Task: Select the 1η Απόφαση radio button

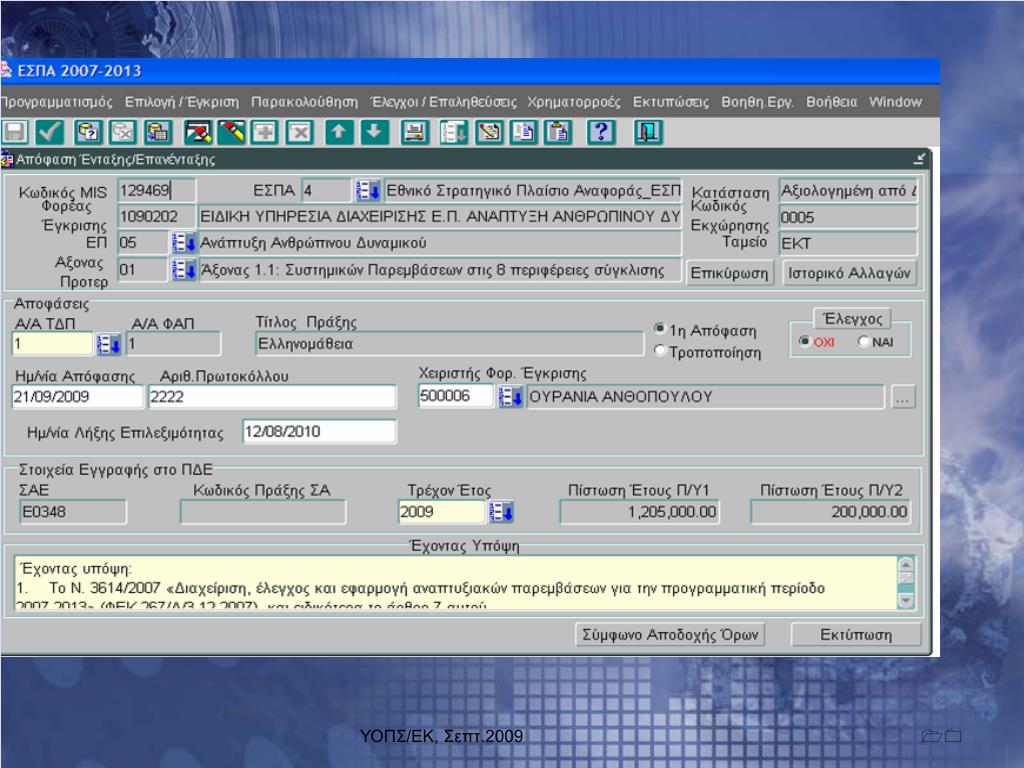Action: pyautogui.click(x=660, y=328)
